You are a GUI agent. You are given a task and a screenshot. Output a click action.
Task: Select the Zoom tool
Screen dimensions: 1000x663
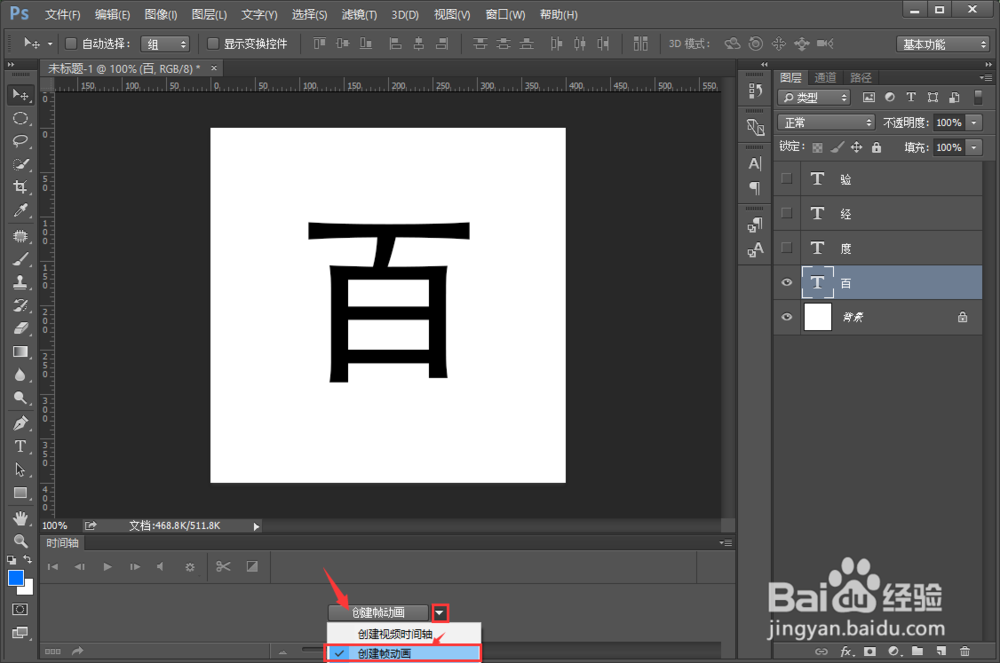21,398
